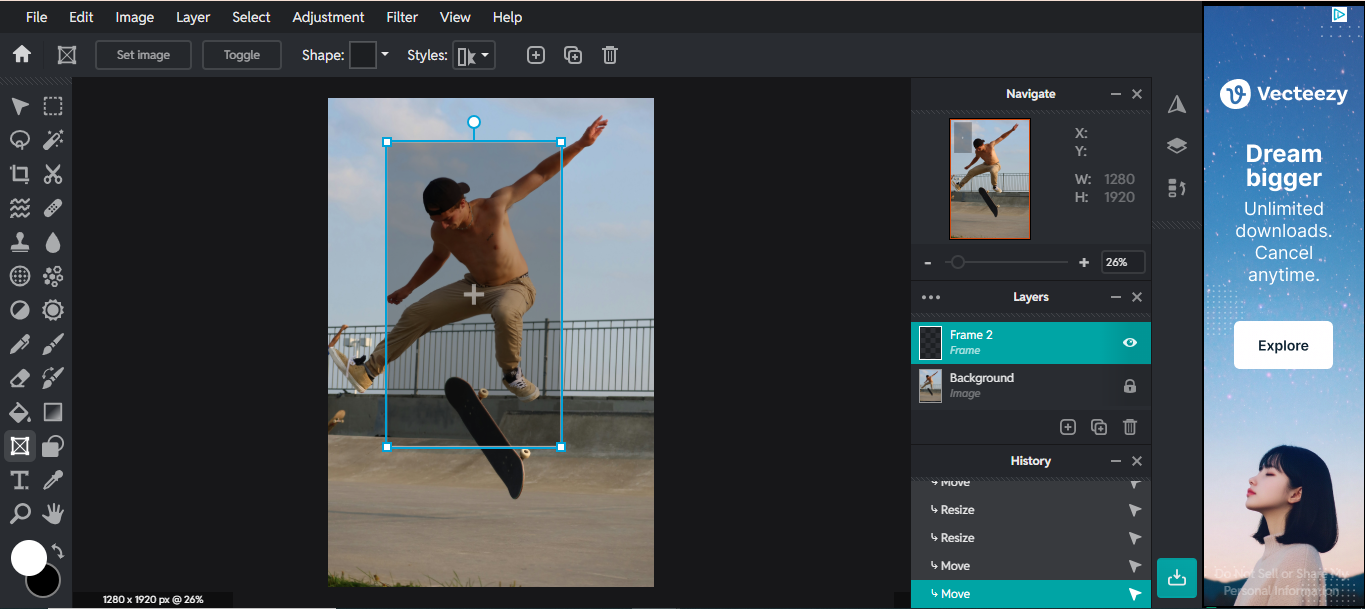Viewport: 1365px width, 609px height.
Task: Unlock the Background layer
Action: (1128, 386)
